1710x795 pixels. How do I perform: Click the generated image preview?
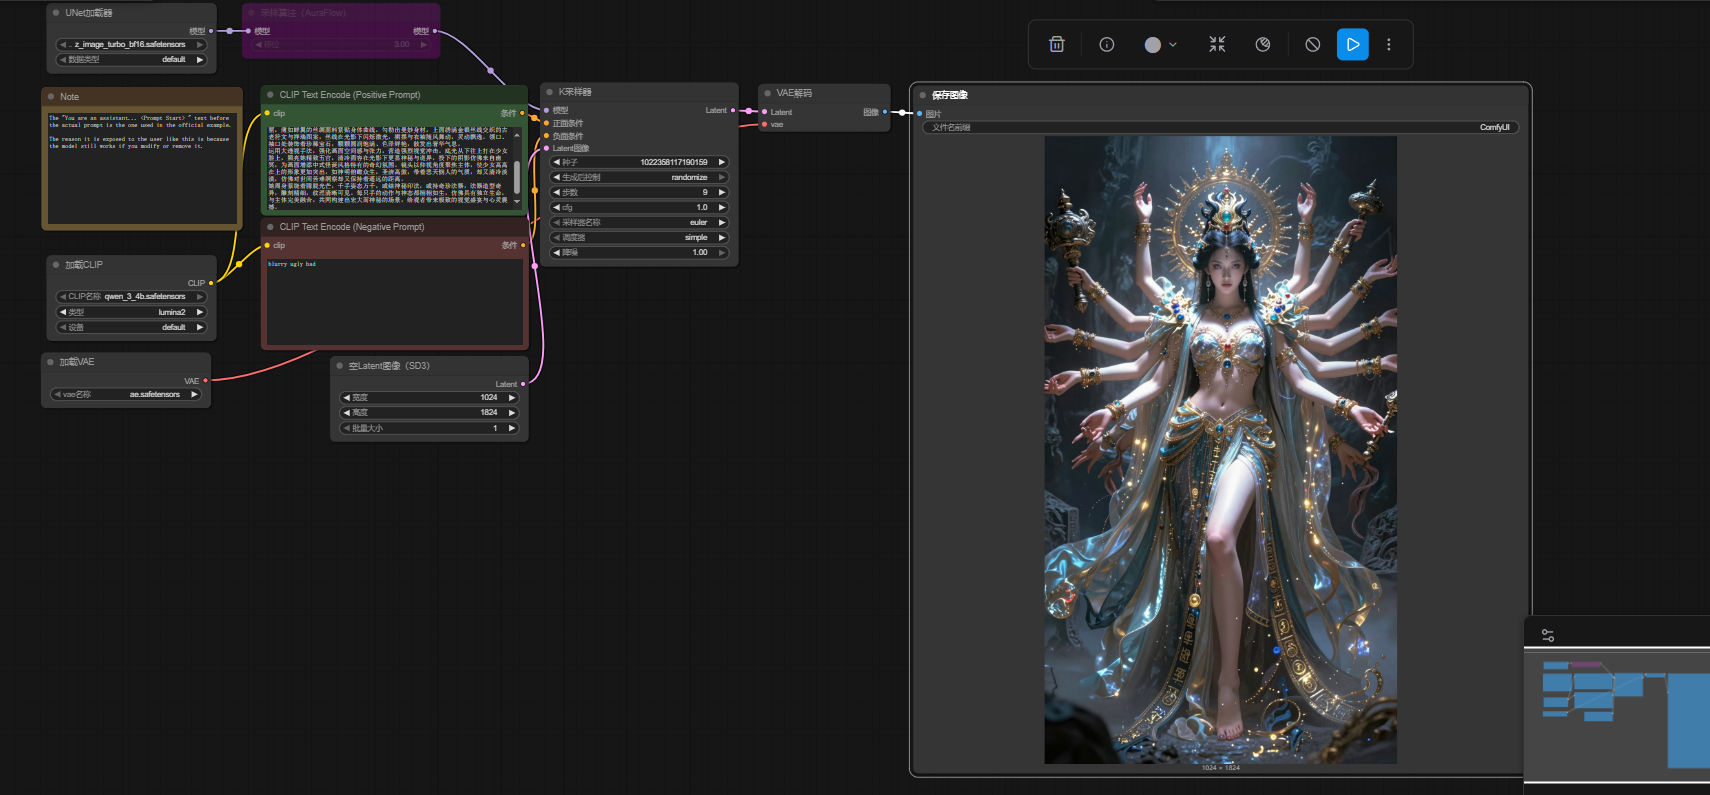coord(1220,450)
